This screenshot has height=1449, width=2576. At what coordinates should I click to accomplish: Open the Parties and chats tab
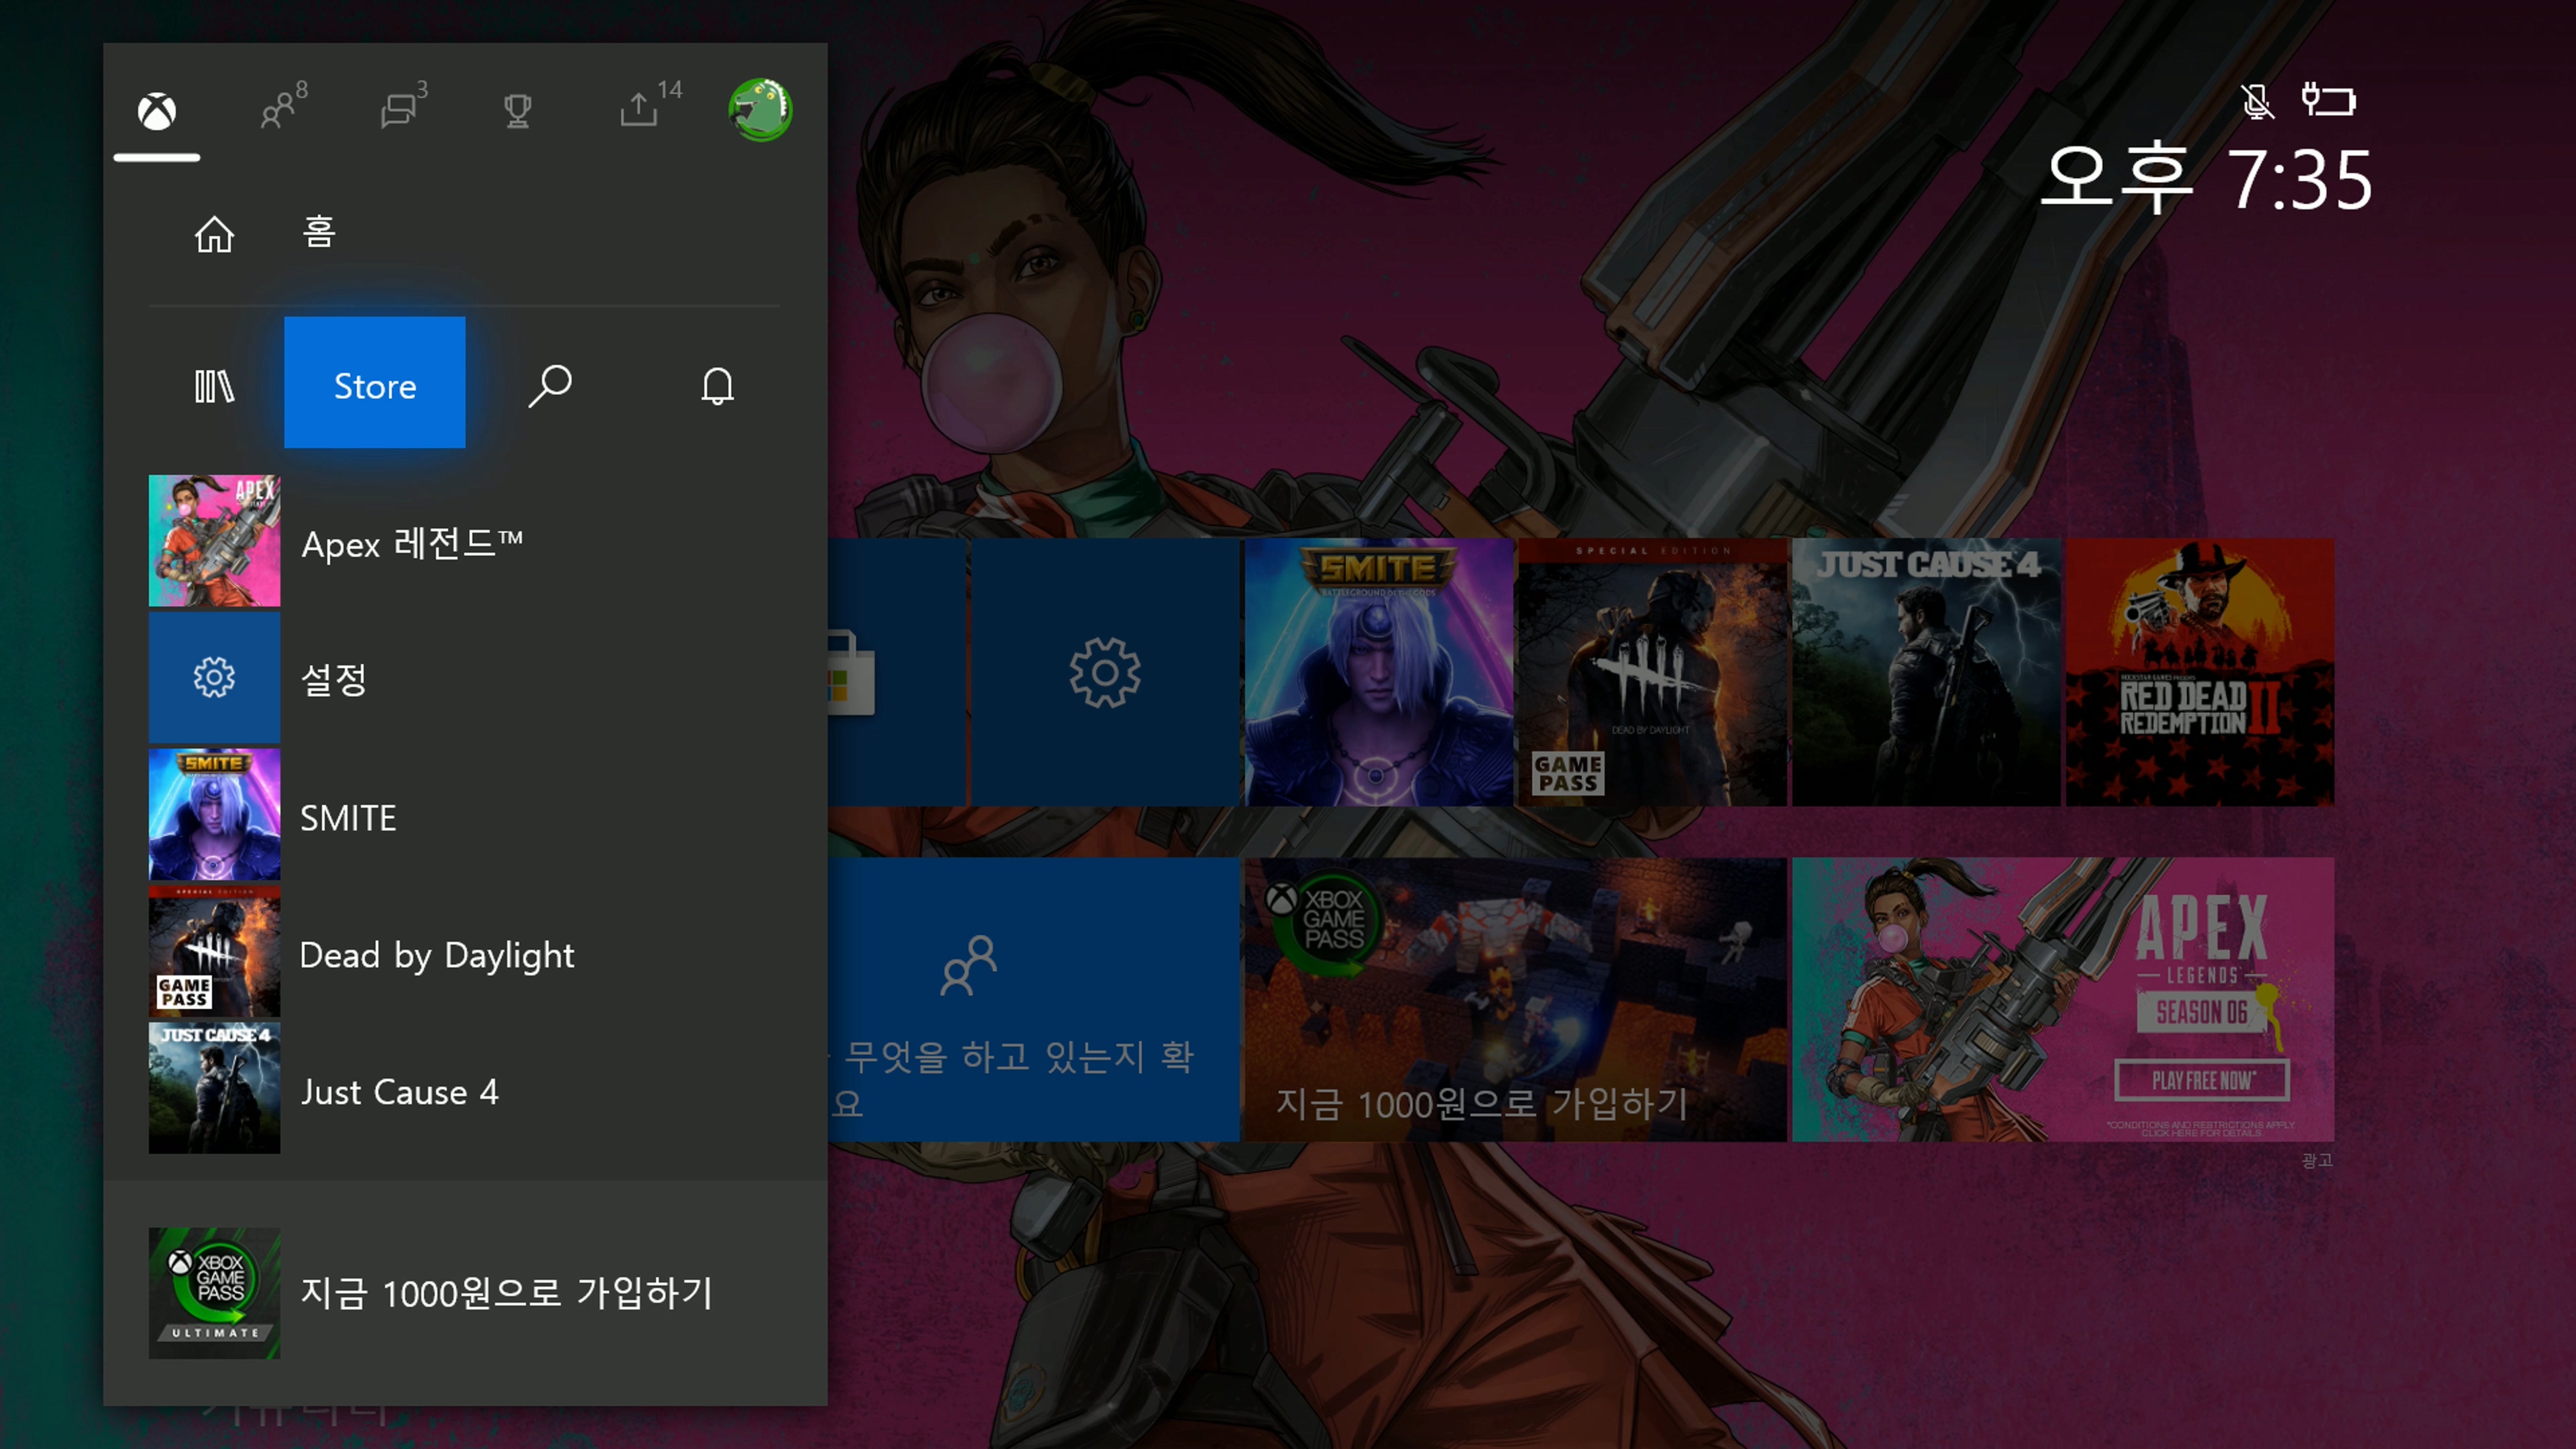click(x=404, y=105)
